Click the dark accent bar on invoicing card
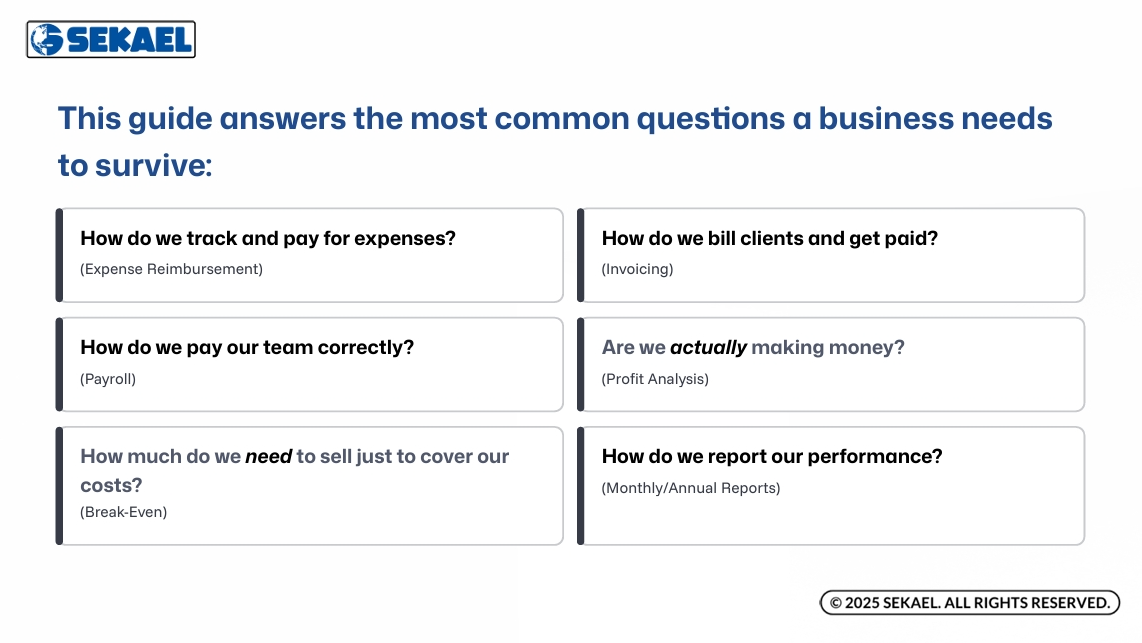 pyautogui.click(x=581, y=255)
